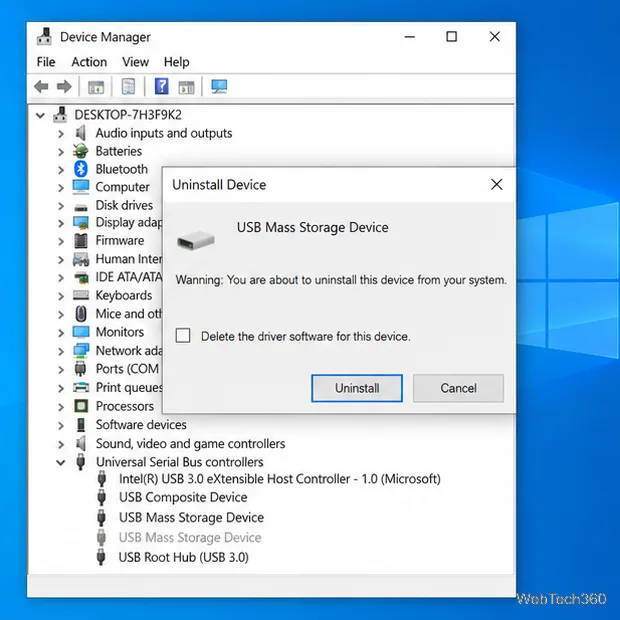Click the IDE ATA/ATAPI controllers icon
The height and width of the screenshot is (620, 620).
click(81, 278)
